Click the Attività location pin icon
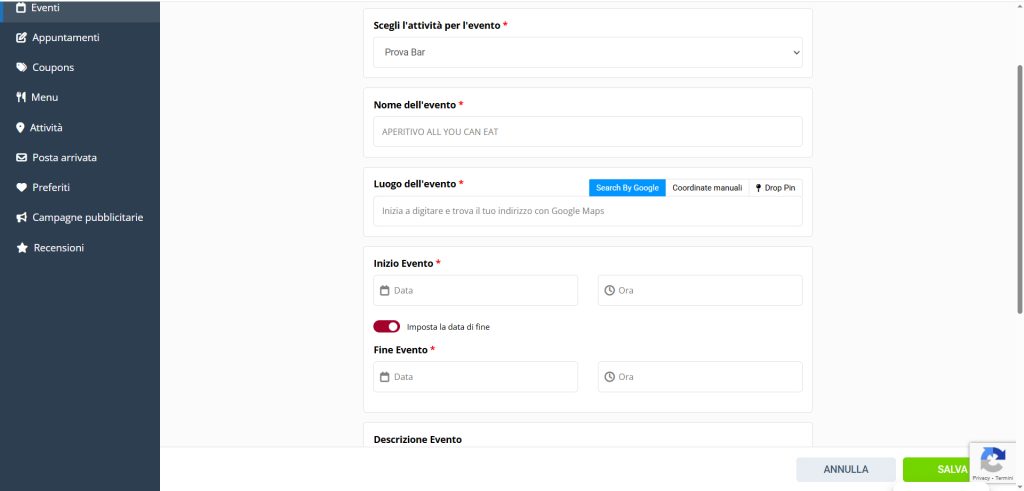 20,128
